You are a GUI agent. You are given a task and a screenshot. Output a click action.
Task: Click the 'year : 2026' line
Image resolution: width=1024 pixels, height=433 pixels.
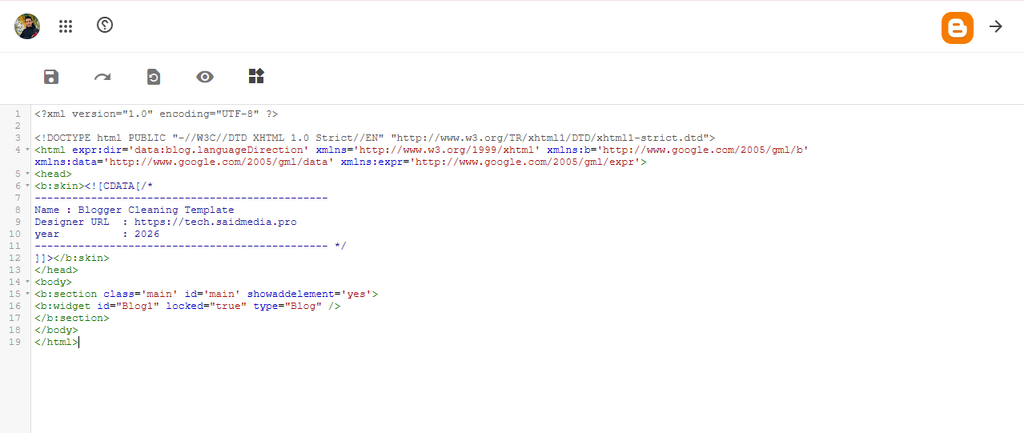pos(97,234)
